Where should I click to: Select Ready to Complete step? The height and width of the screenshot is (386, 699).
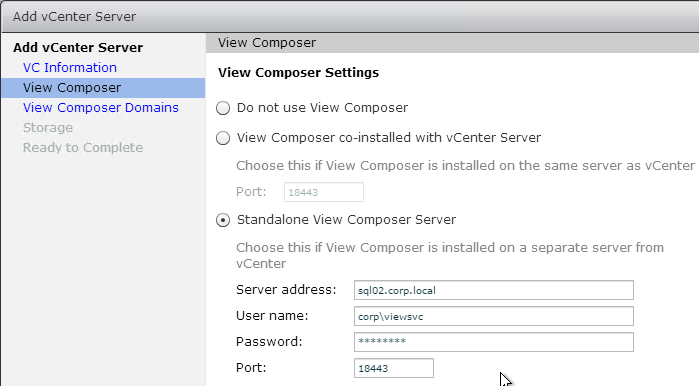pyautogui.click(x=83, y=148)
